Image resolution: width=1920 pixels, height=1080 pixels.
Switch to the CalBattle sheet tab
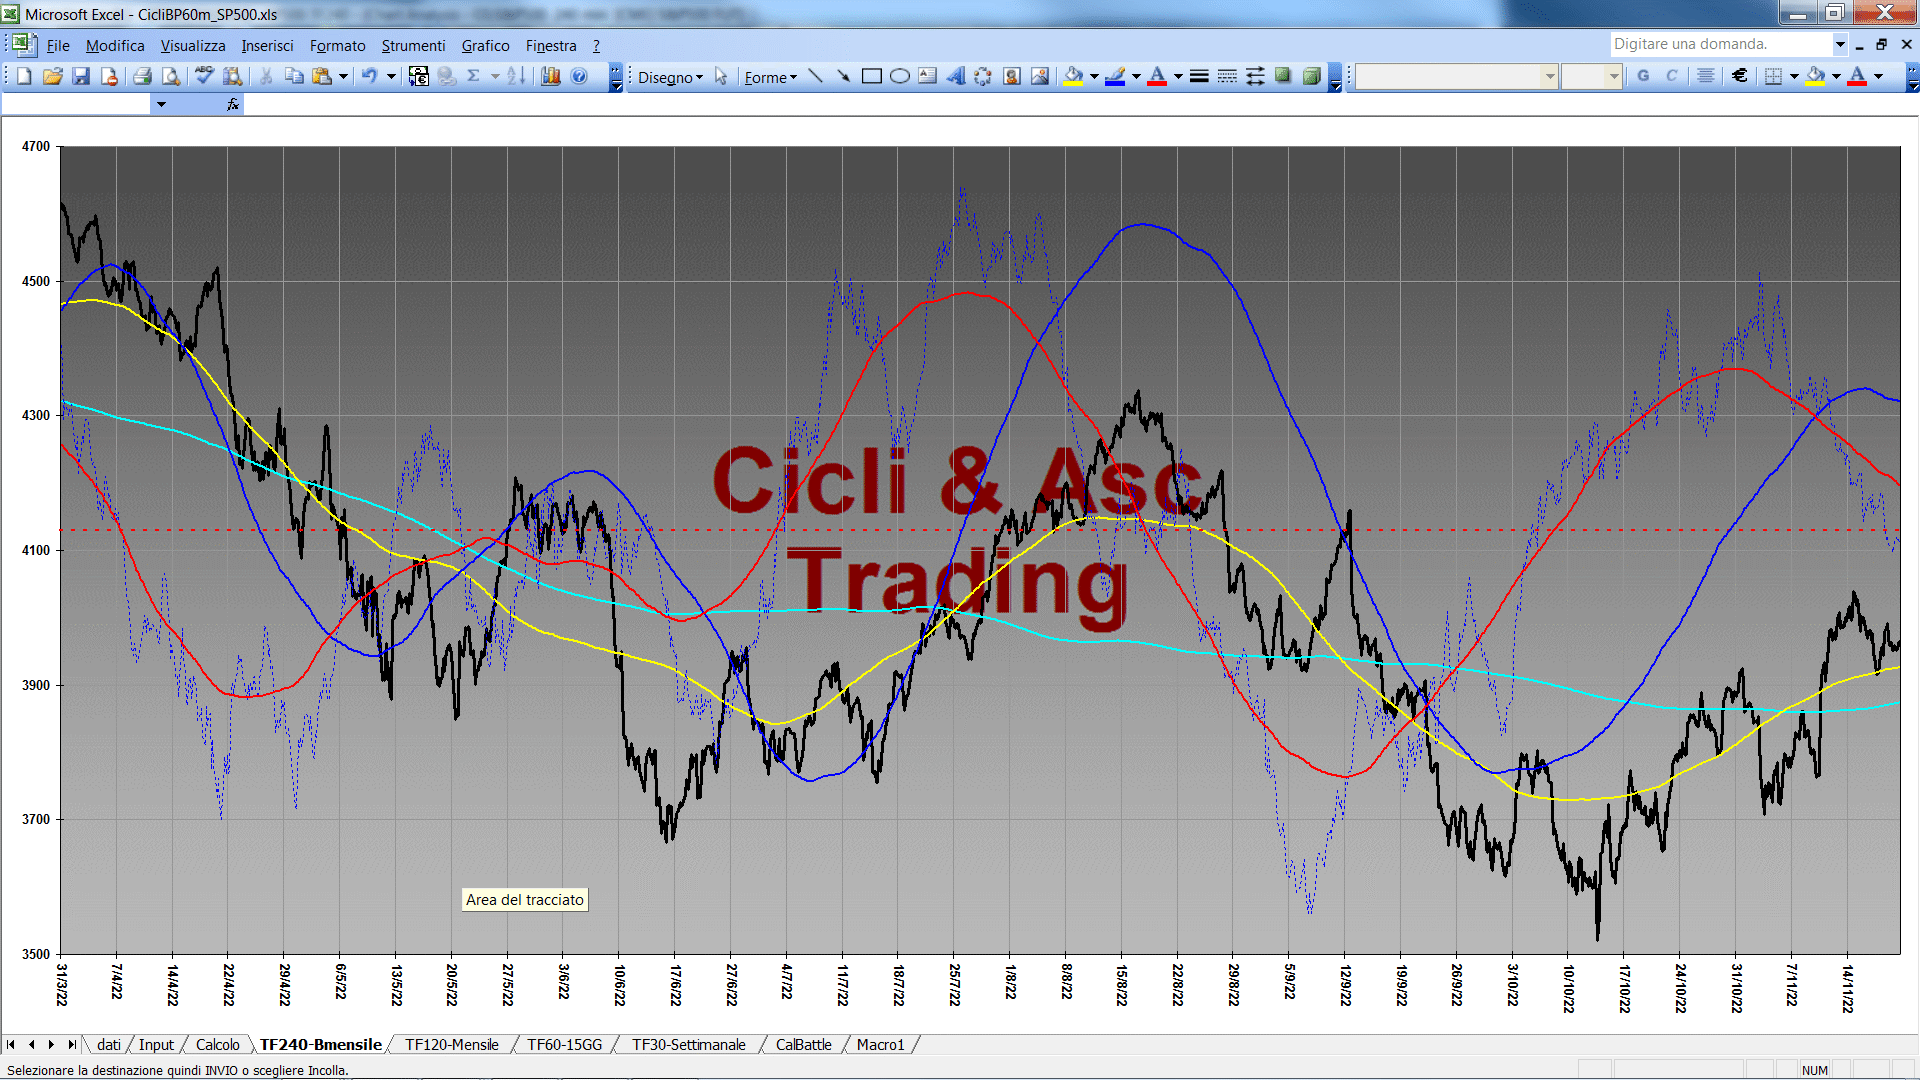[803, 1045]
